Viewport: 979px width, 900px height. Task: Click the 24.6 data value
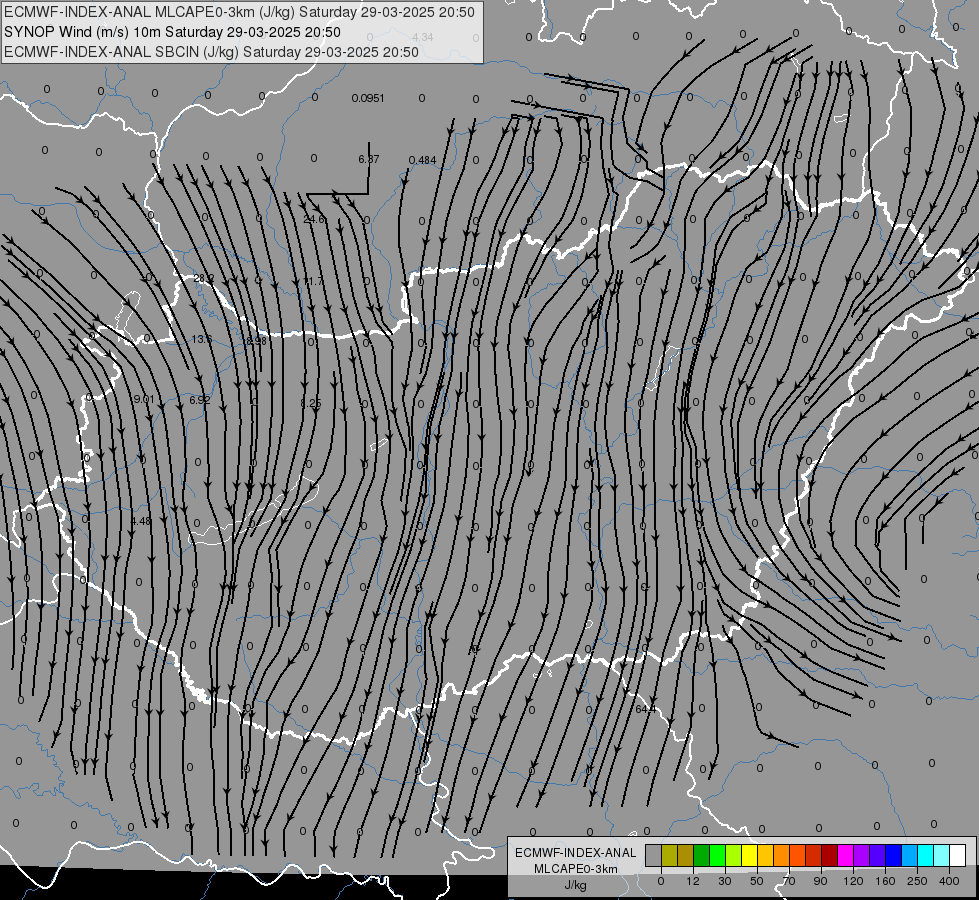tap(314, 219)
